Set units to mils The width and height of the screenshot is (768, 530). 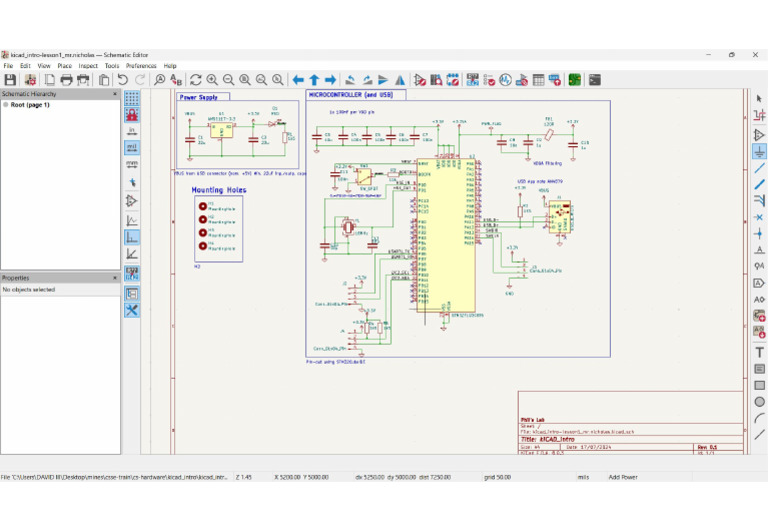[132, 147]
